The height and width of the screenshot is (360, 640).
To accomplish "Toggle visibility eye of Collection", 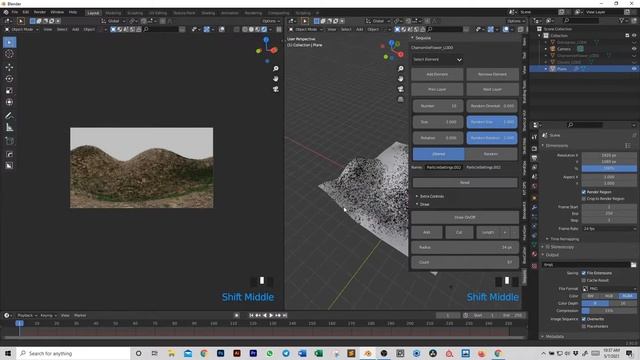I will 633,36.
